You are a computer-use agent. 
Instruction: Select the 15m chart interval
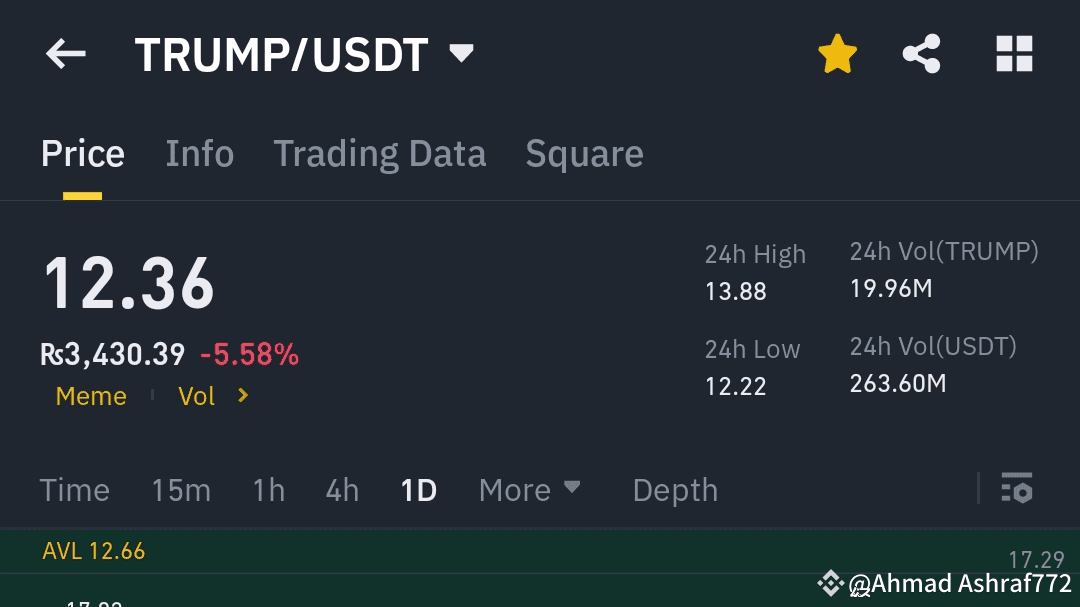click(181, 491)
